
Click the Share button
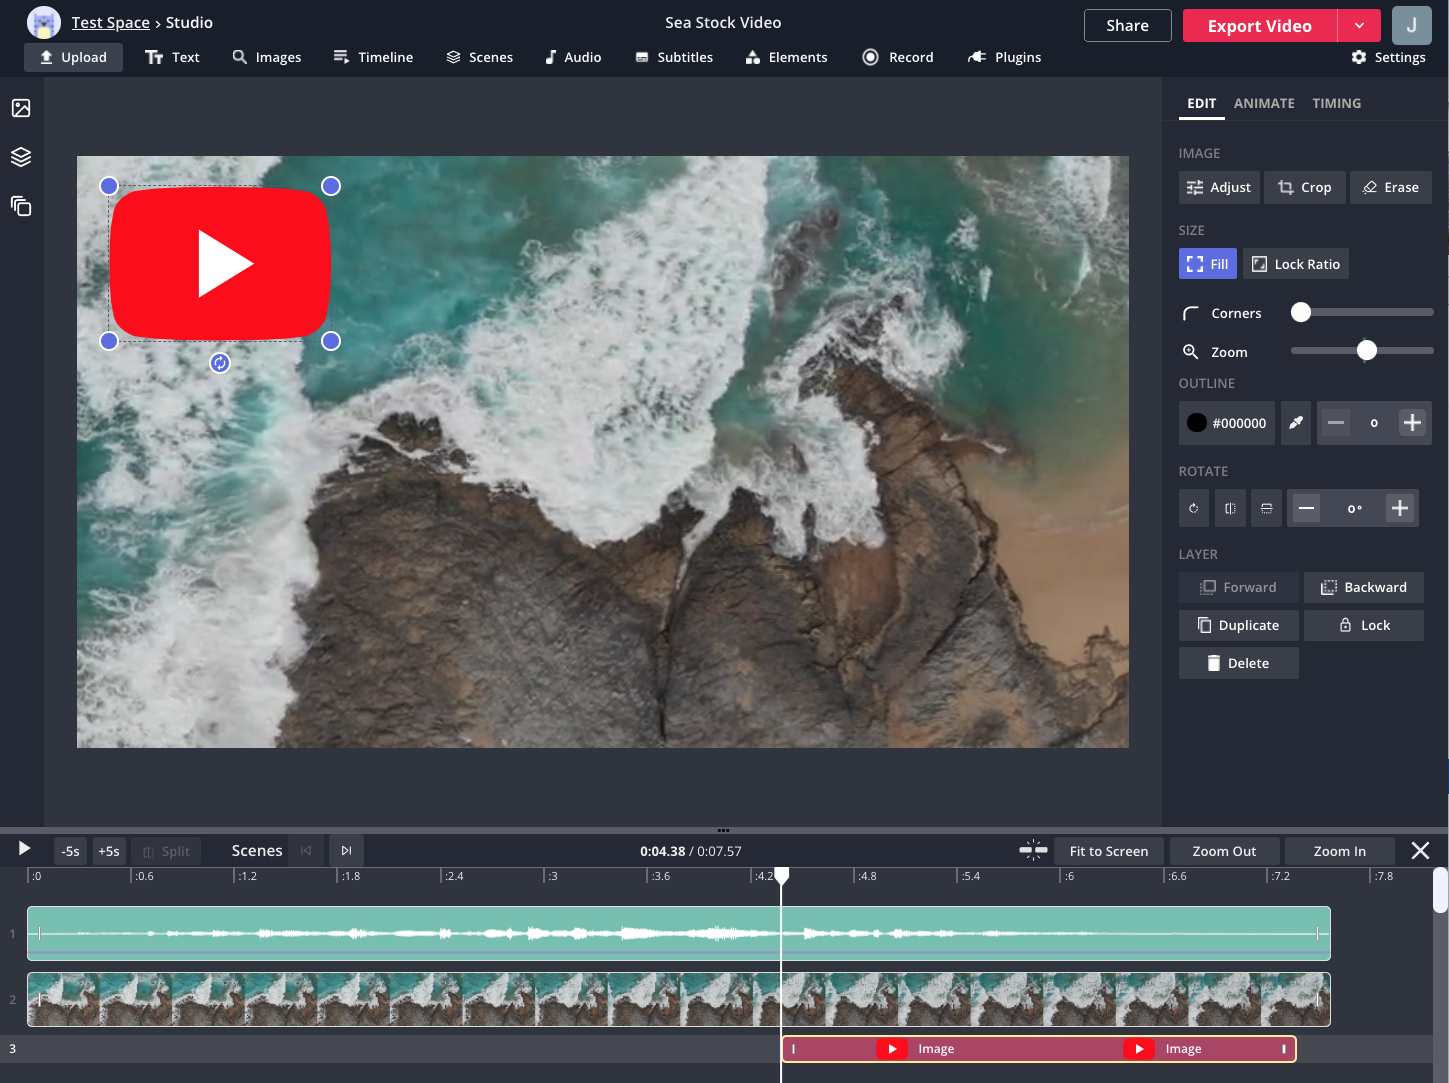(x=1127, y=26)
